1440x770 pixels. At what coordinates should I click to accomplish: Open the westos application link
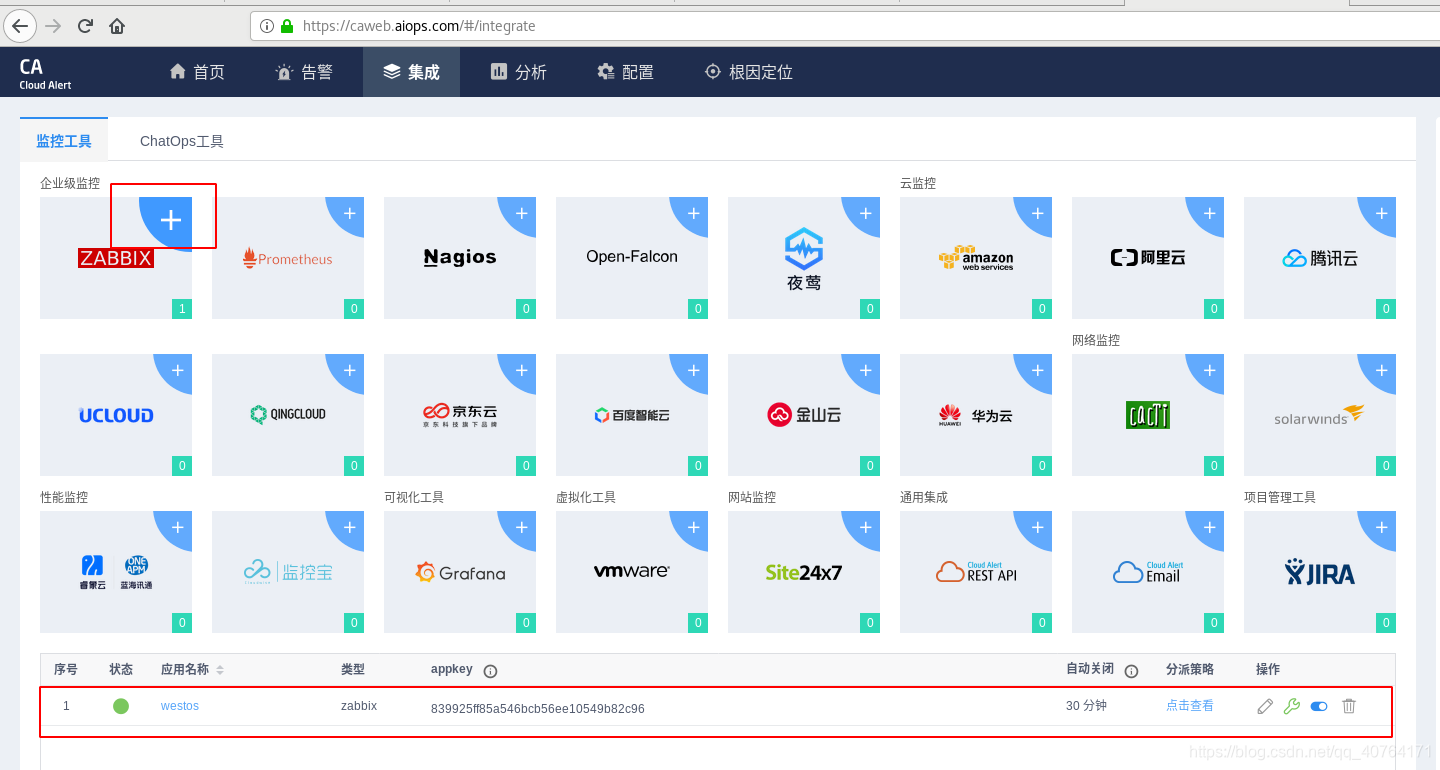[179, 705]
